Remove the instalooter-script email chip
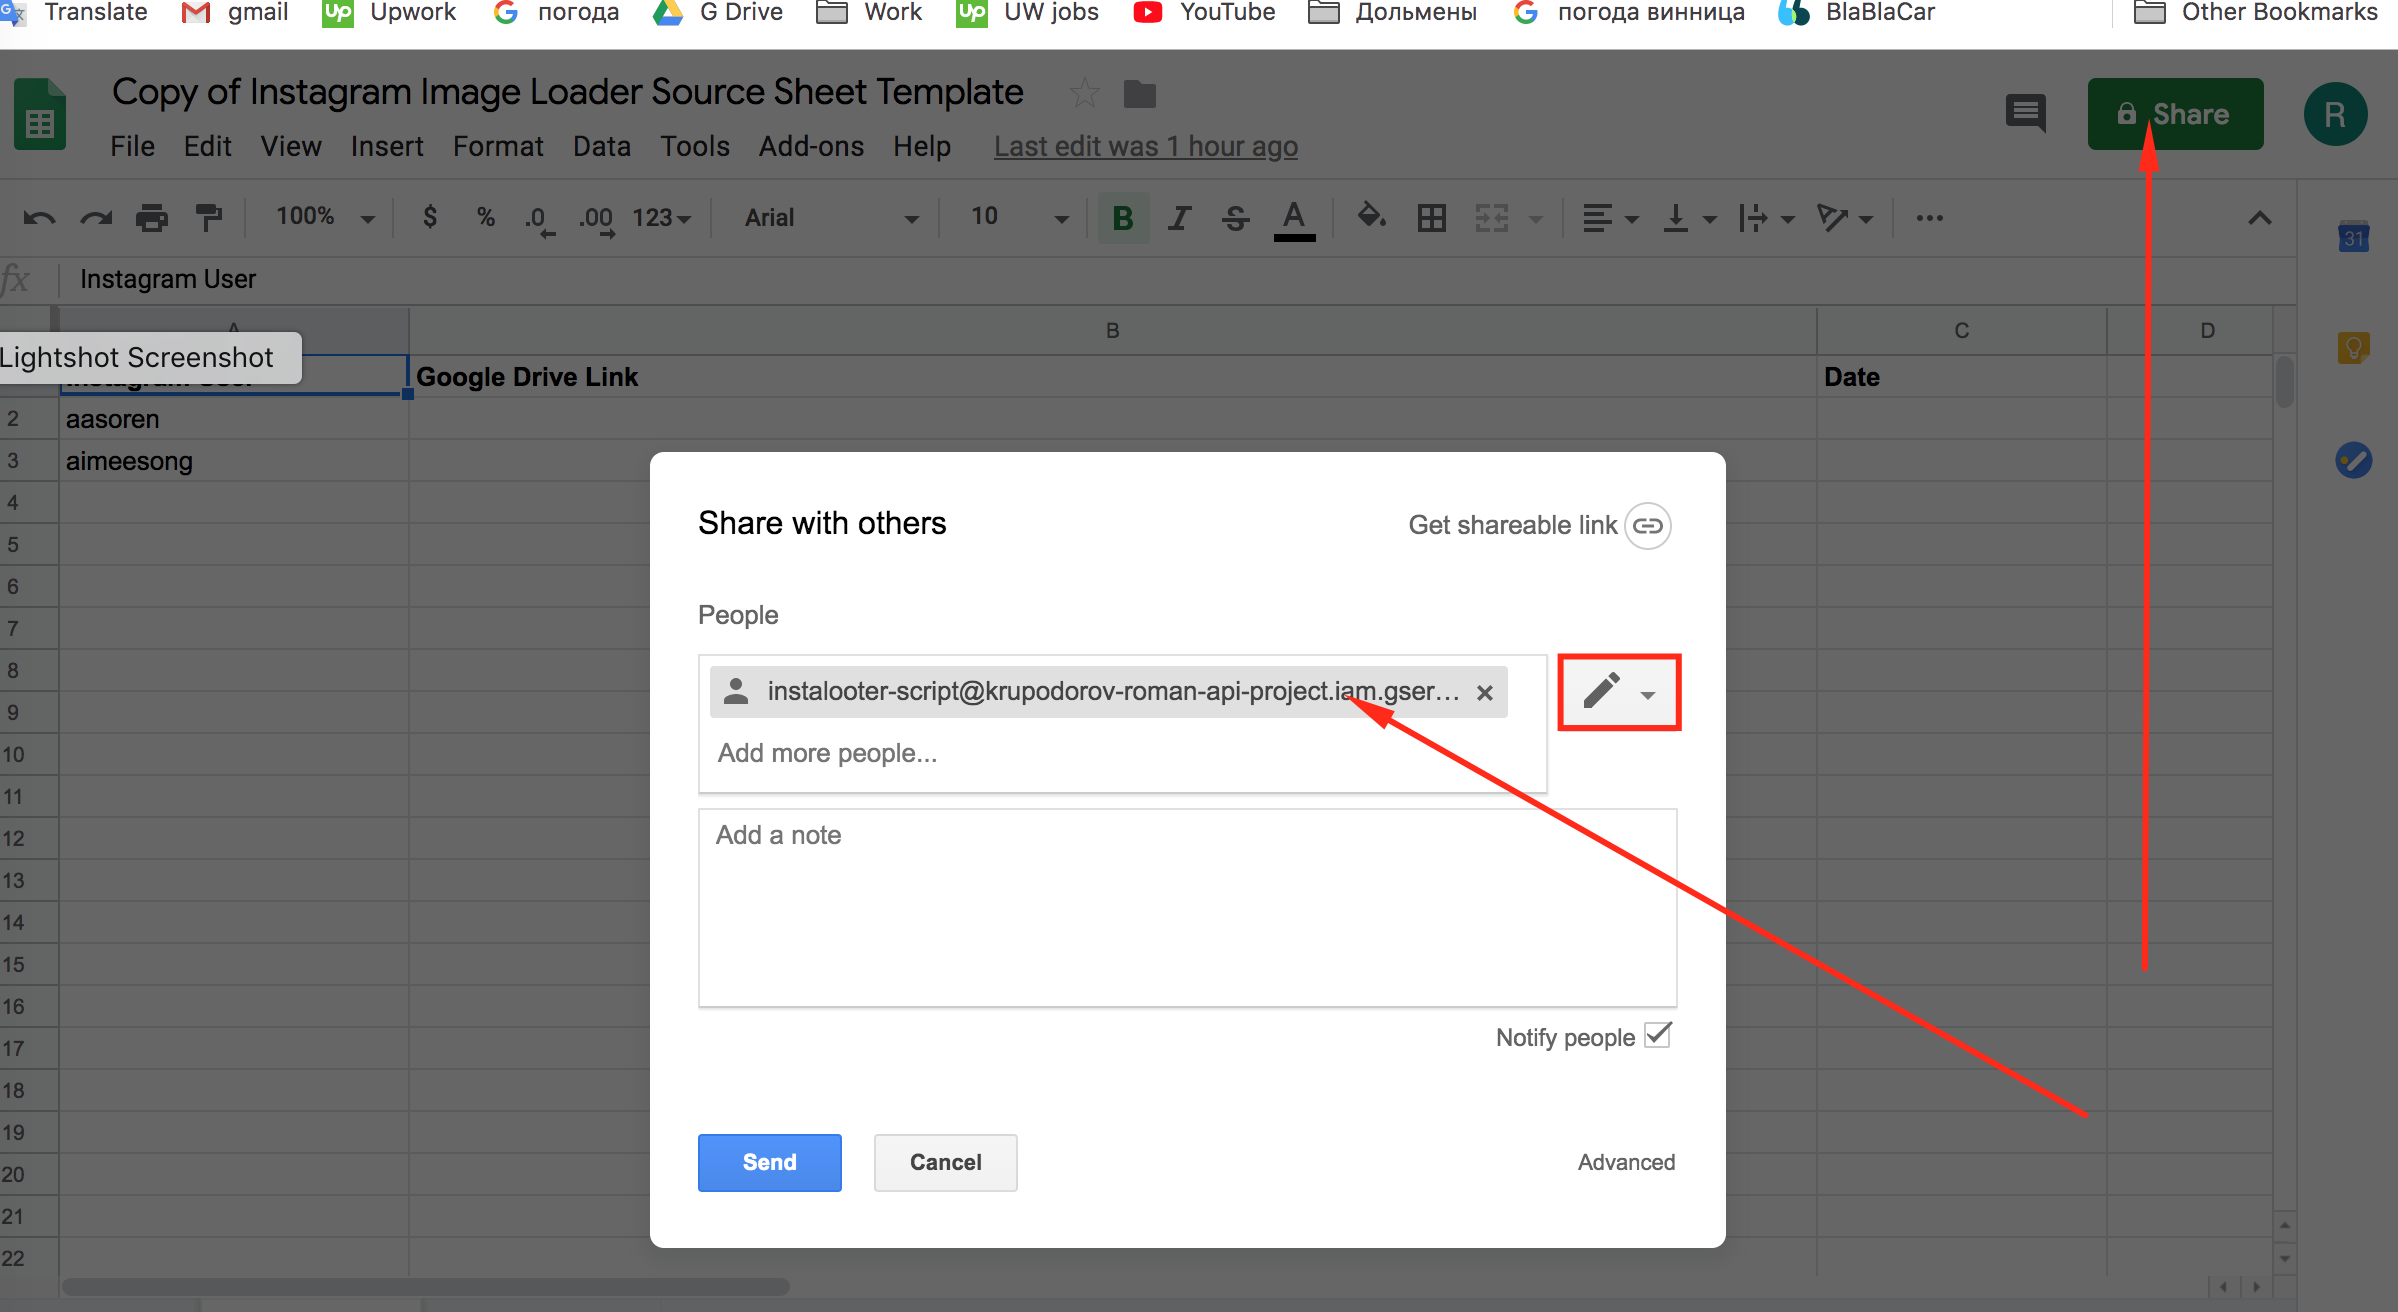The width and height of the screenshot is (2398, 1312). point(1485,692)
